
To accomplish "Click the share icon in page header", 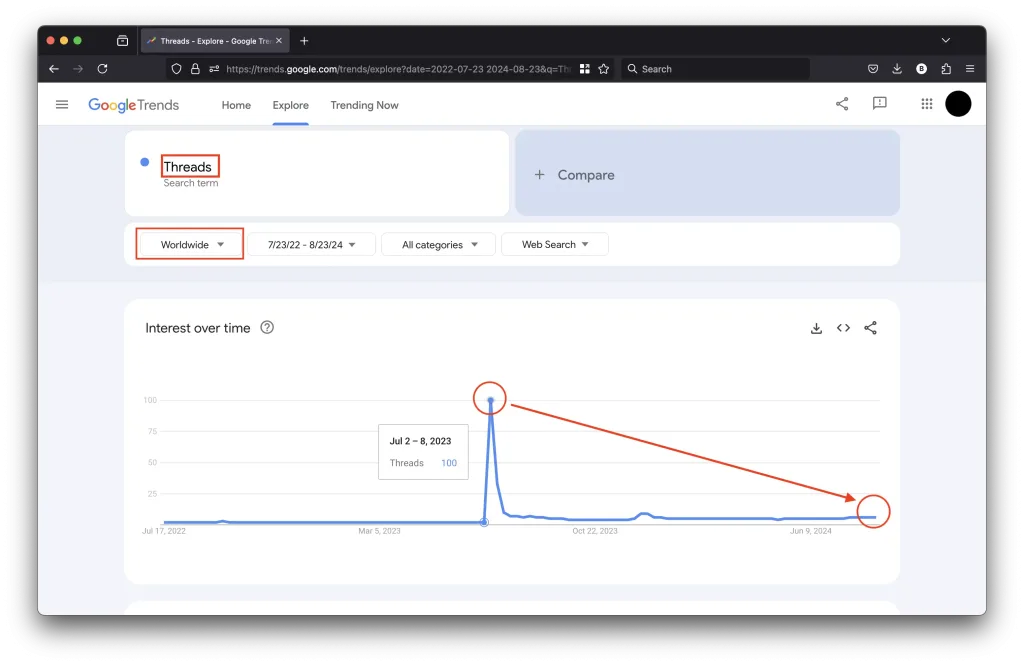I will pyautogui.click(x=842, y=104).
